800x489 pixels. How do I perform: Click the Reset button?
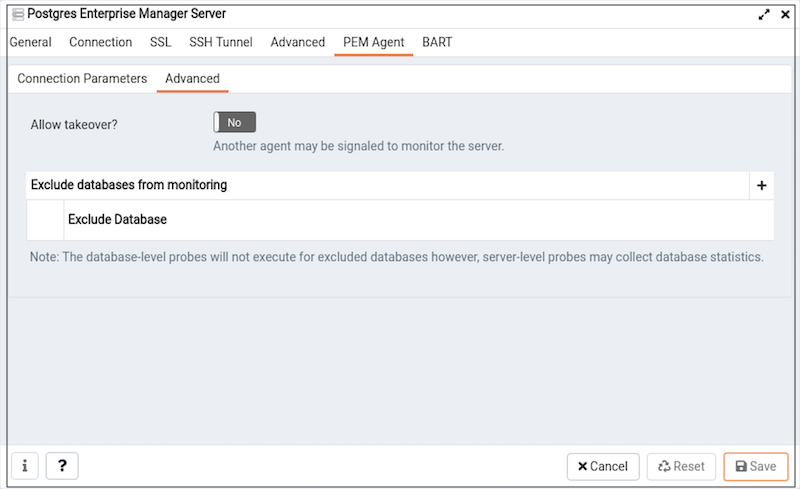click(681, 466)
